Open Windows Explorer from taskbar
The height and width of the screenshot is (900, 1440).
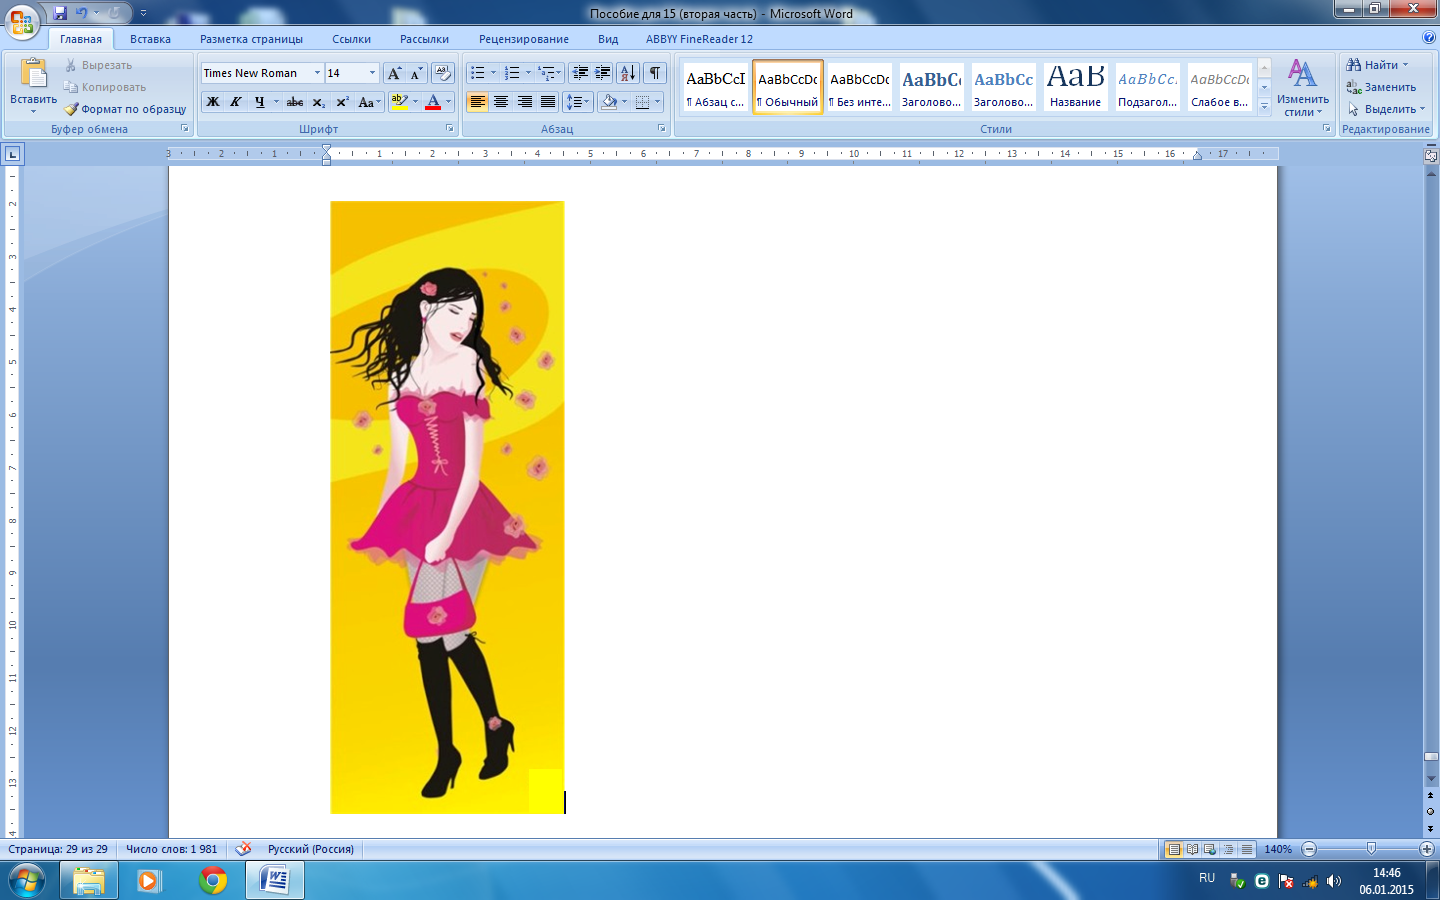(89, 880)
